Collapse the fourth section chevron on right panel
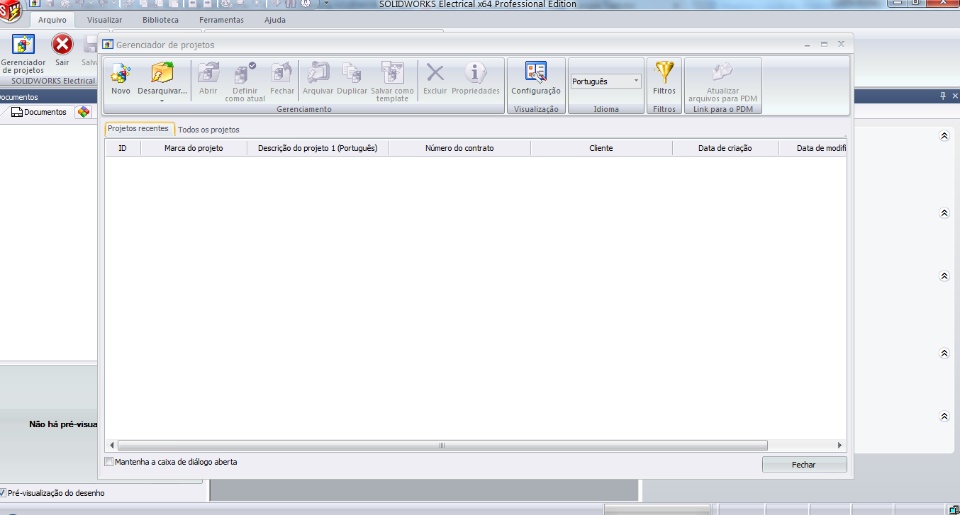 point(944,353)
